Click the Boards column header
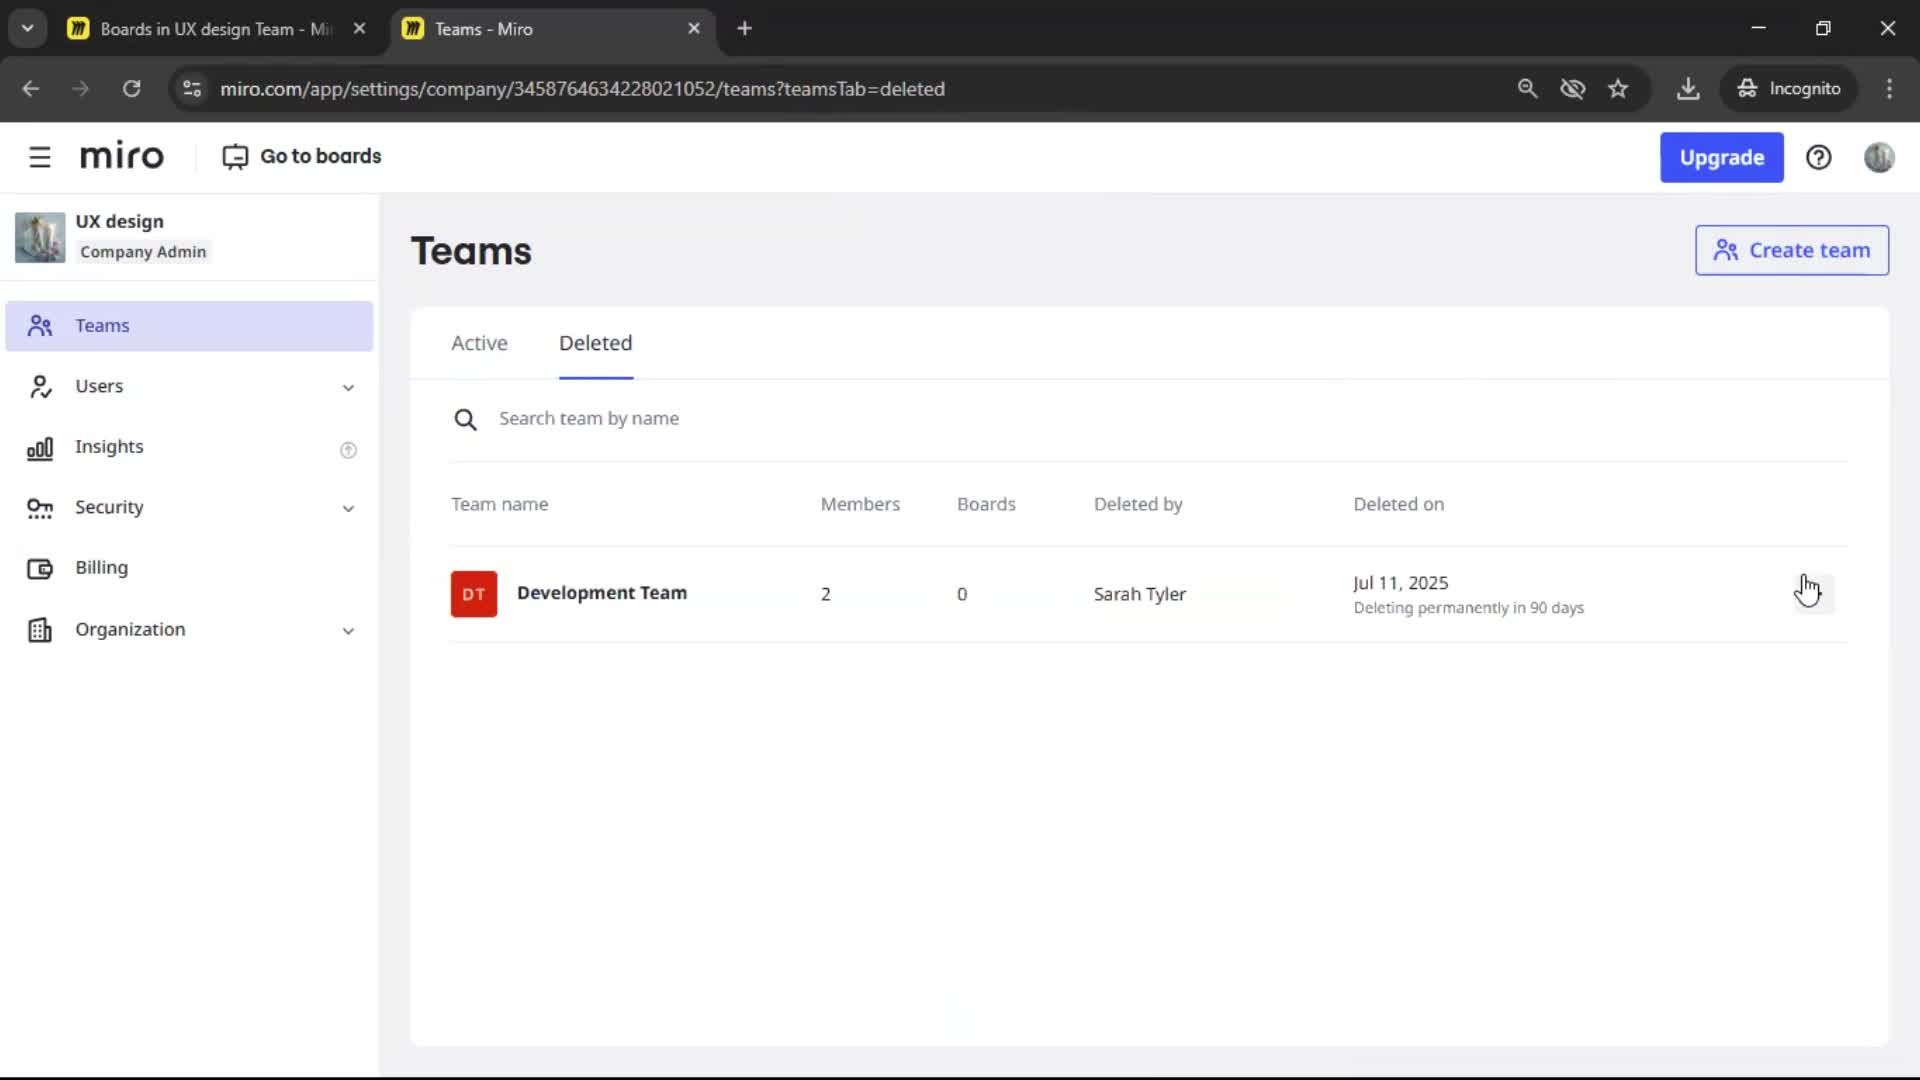Image resolution: width=1920 pixels, height=1080 pixels. pos(986,504)
